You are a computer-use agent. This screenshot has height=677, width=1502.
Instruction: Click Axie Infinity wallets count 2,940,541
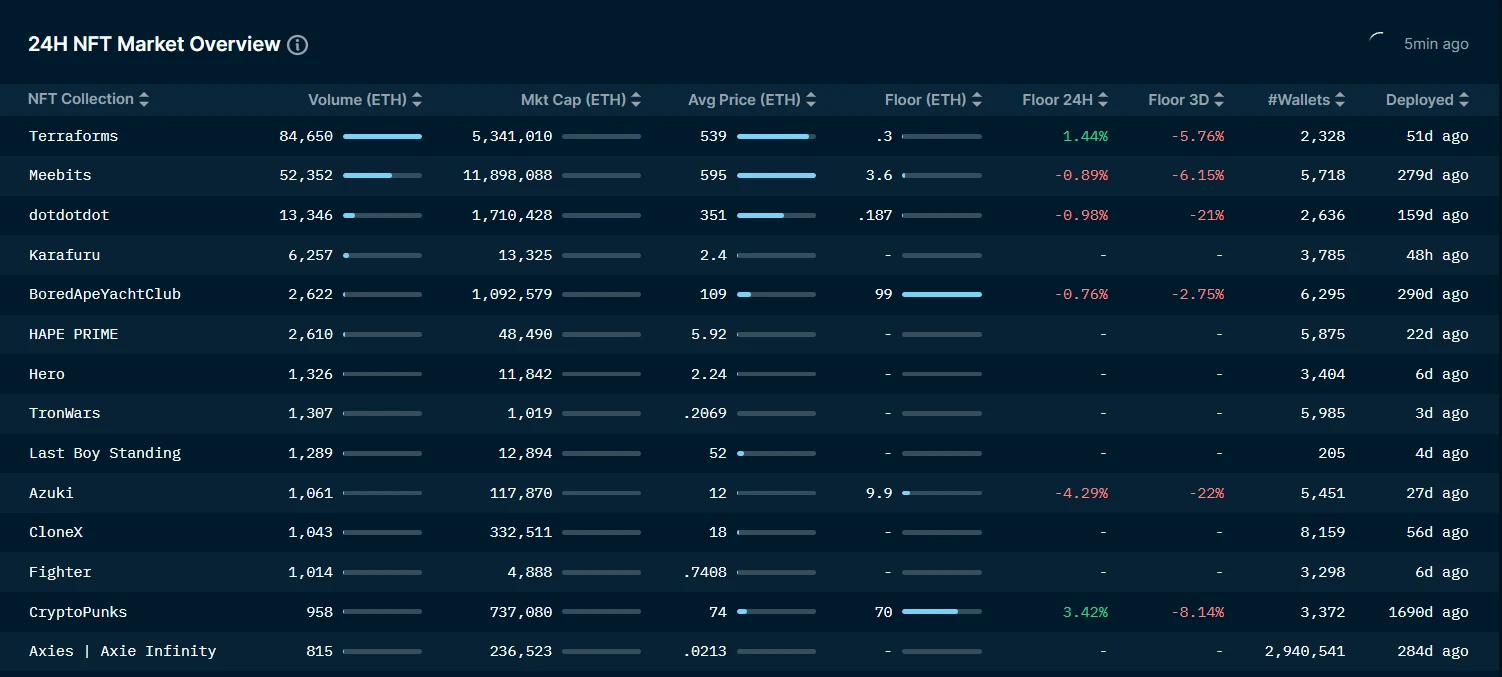[x=1305, y=651]
